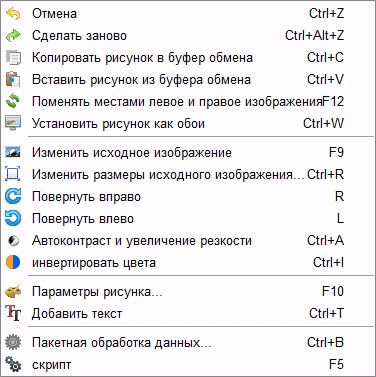The height and width of the screenshot is (377, 376).
Task: Click the orange-blue invert colors icon
Action: [13, 262]
